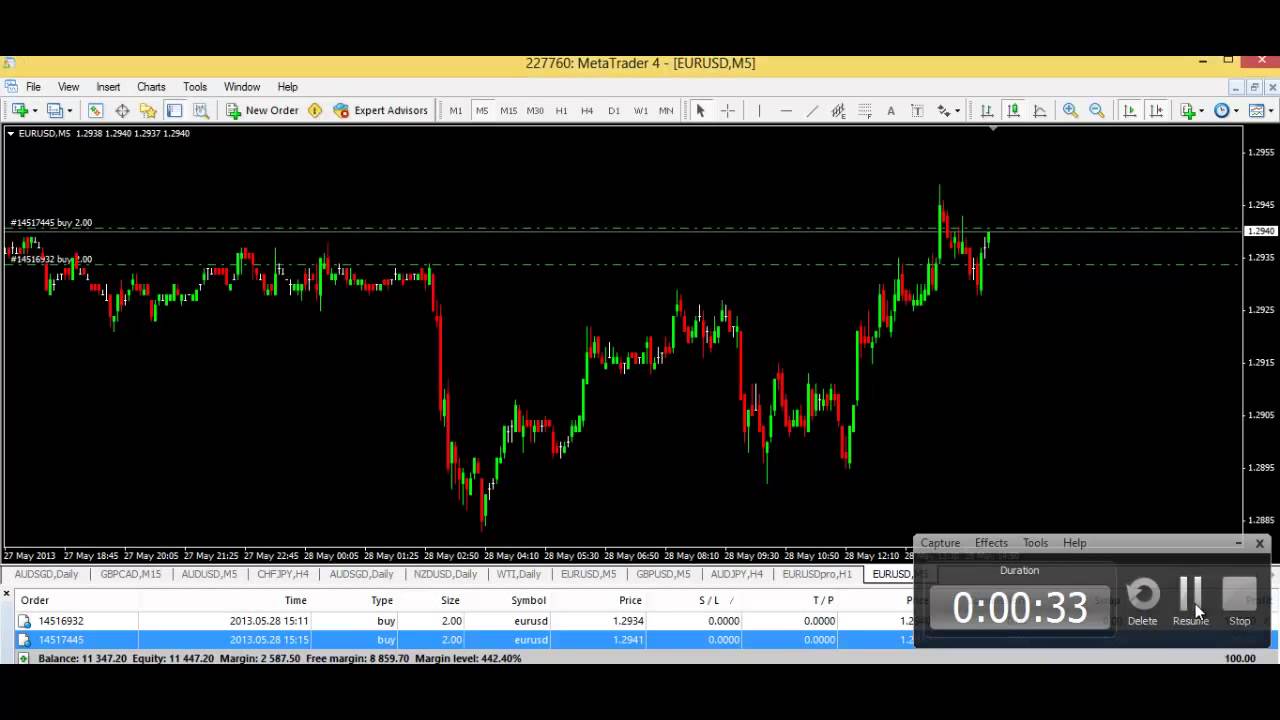Switch chart to bar chart mode
This screenshot has height=720, width=1280.
986,110
